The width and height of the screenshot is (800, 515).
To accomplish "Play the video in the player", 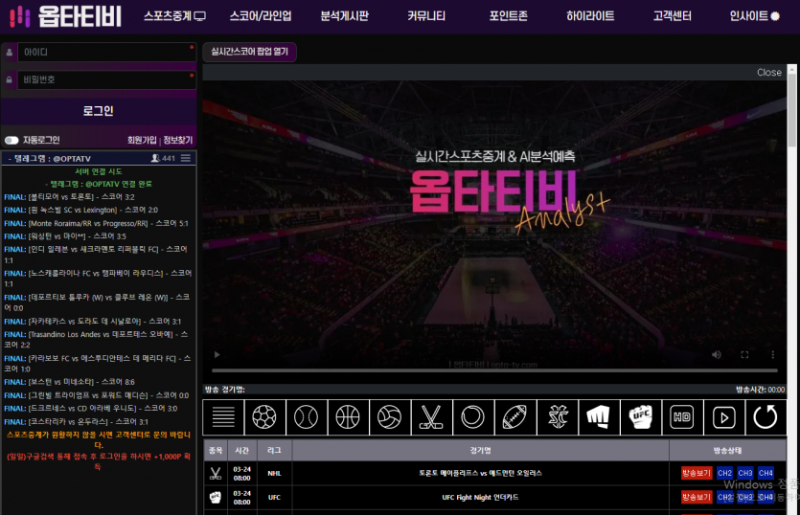I will (x=217, y=354).
